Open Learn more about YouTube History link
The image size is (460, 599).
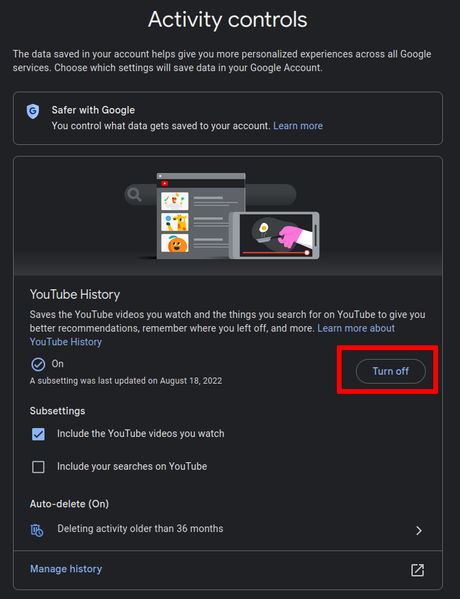[x=356, y=328]
